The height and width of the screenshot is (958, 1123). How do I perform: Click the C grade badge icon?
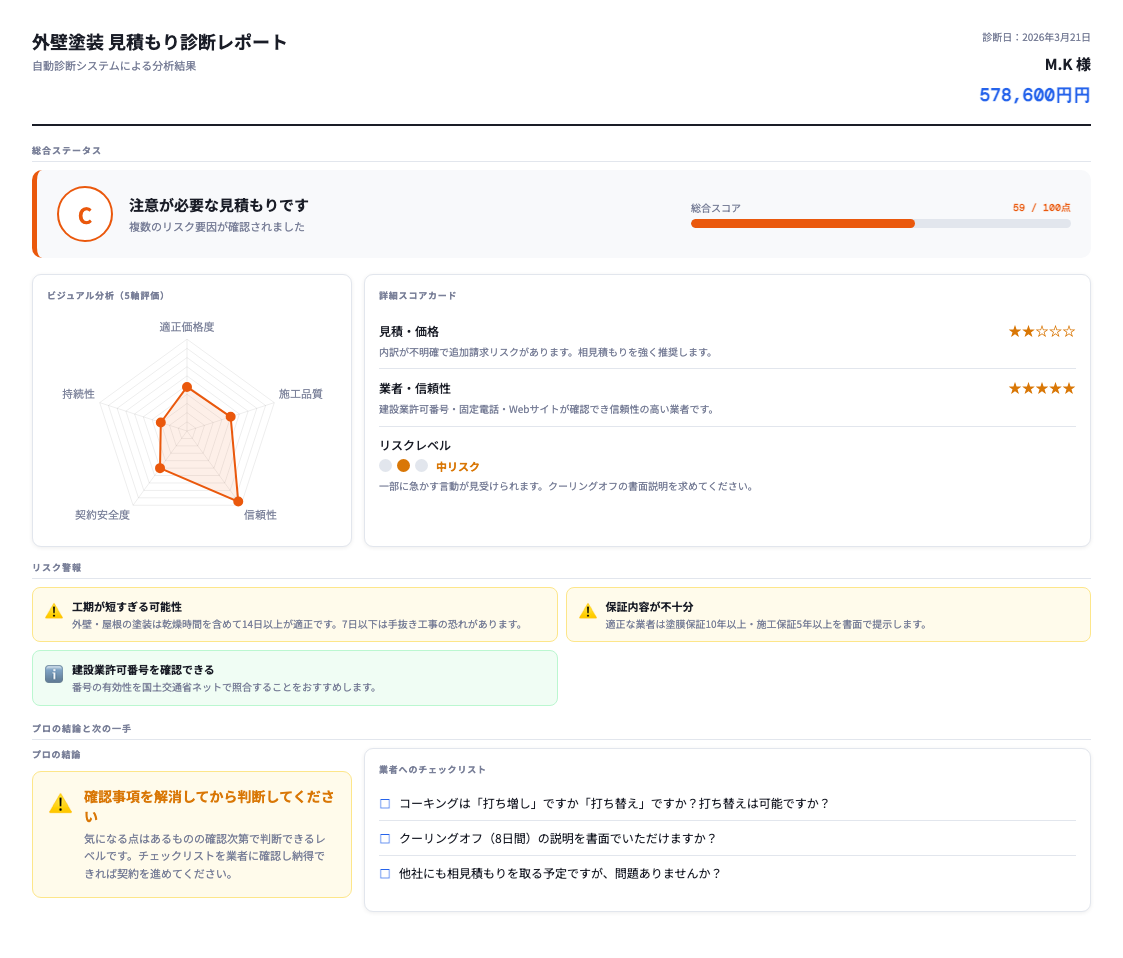[x=85, y=214]
